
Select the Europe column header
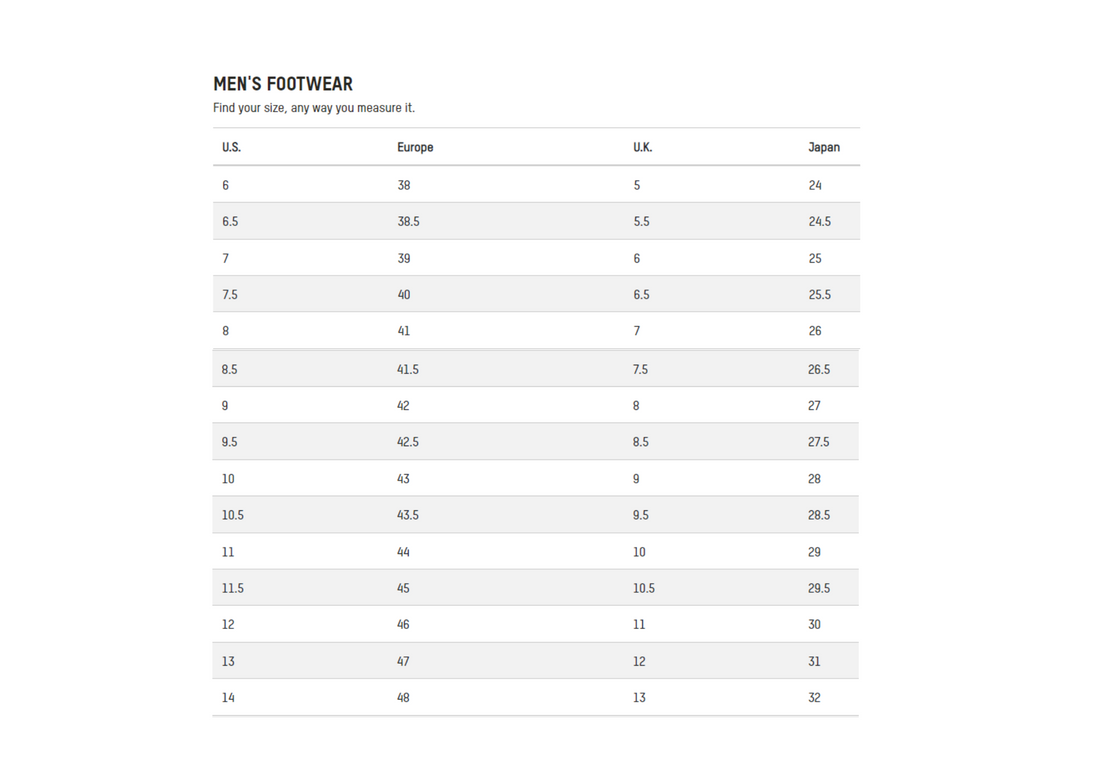point(415,147)
